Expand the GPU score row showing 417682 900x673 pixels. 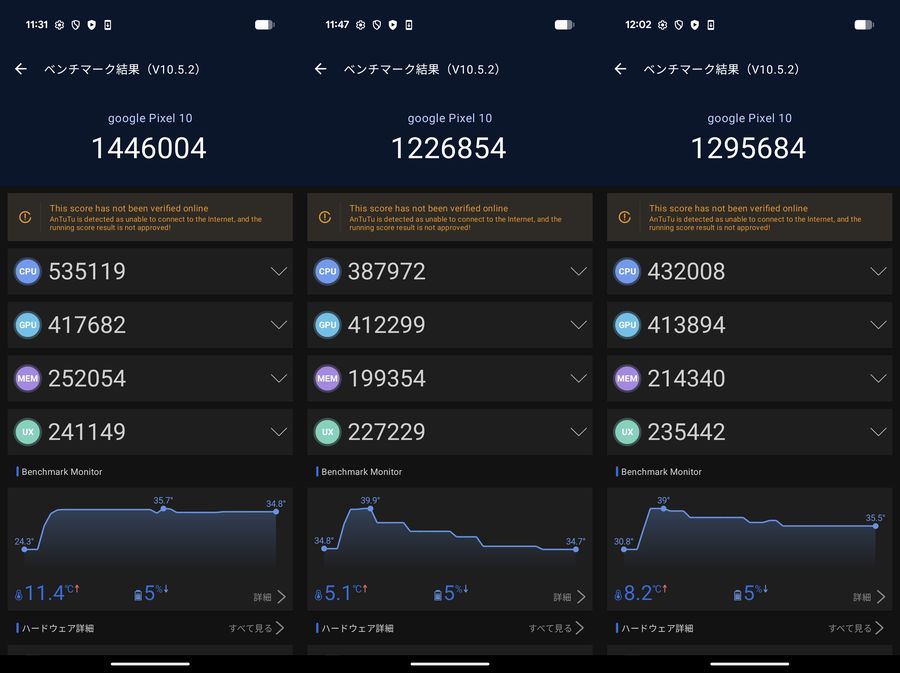(279, 325)
